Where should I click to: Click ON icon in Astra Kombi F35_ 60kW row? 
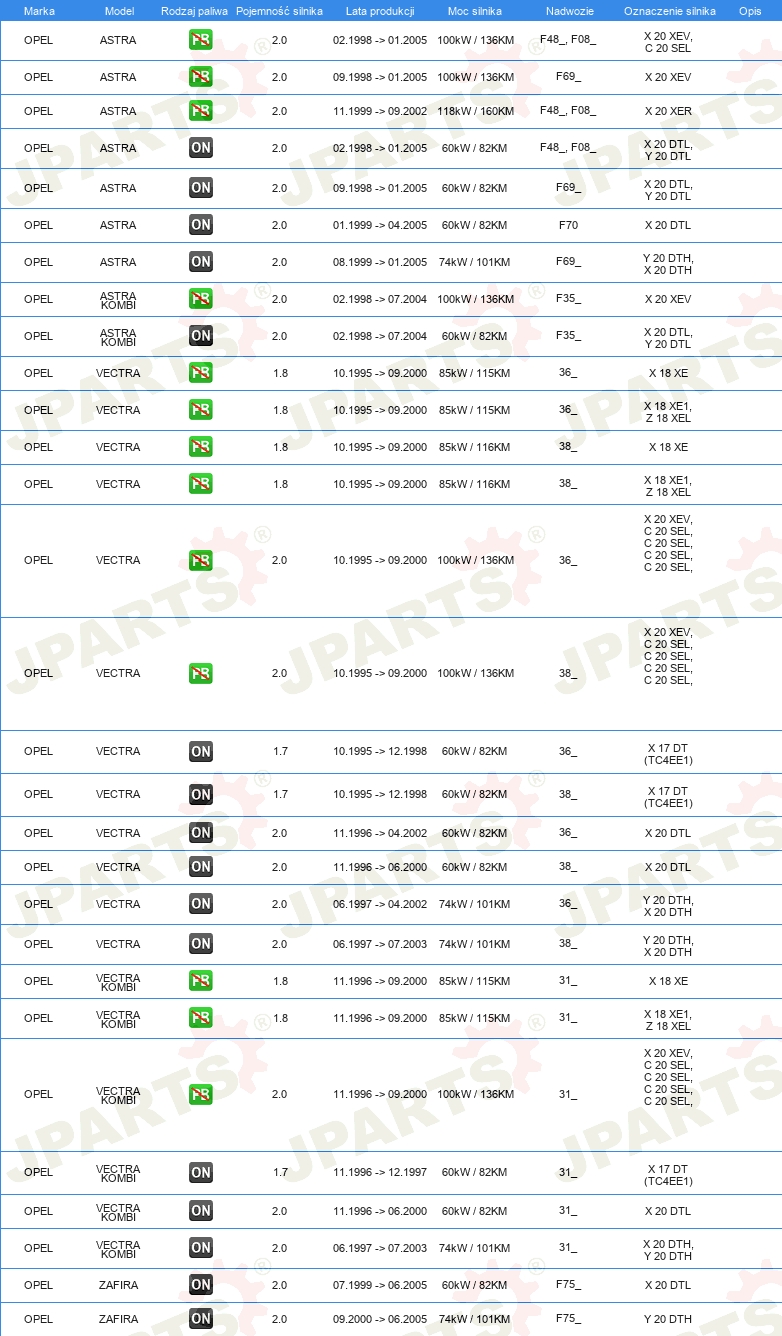click(201, 336)
